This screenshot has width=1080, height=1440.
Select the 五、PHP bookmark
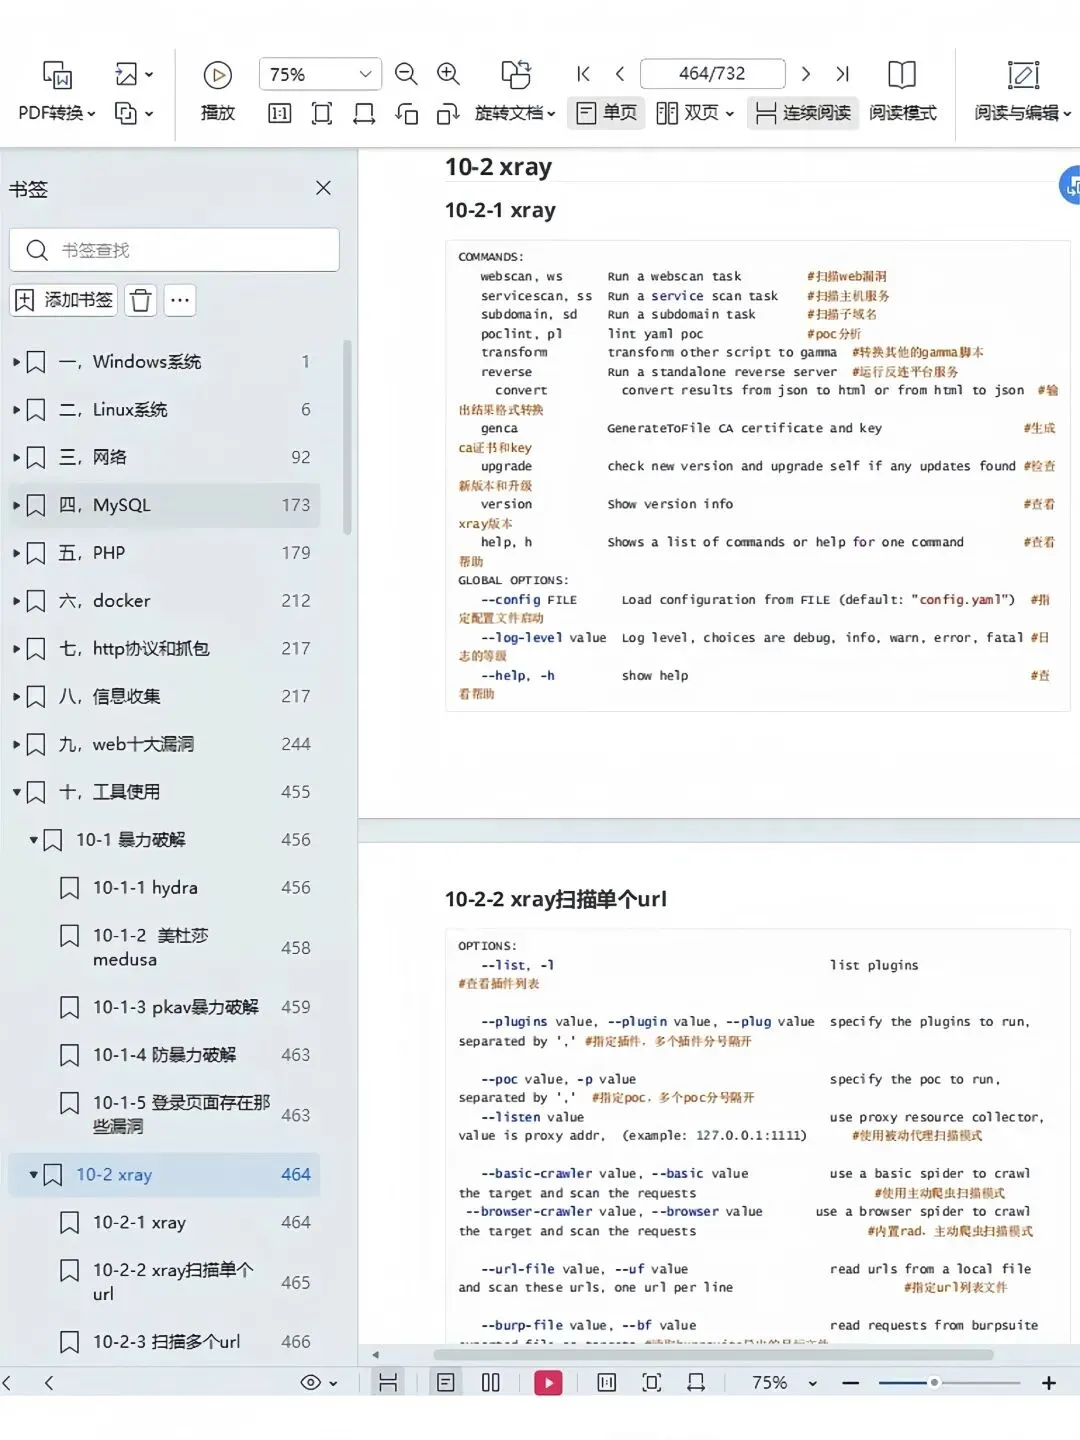point(165,553)
